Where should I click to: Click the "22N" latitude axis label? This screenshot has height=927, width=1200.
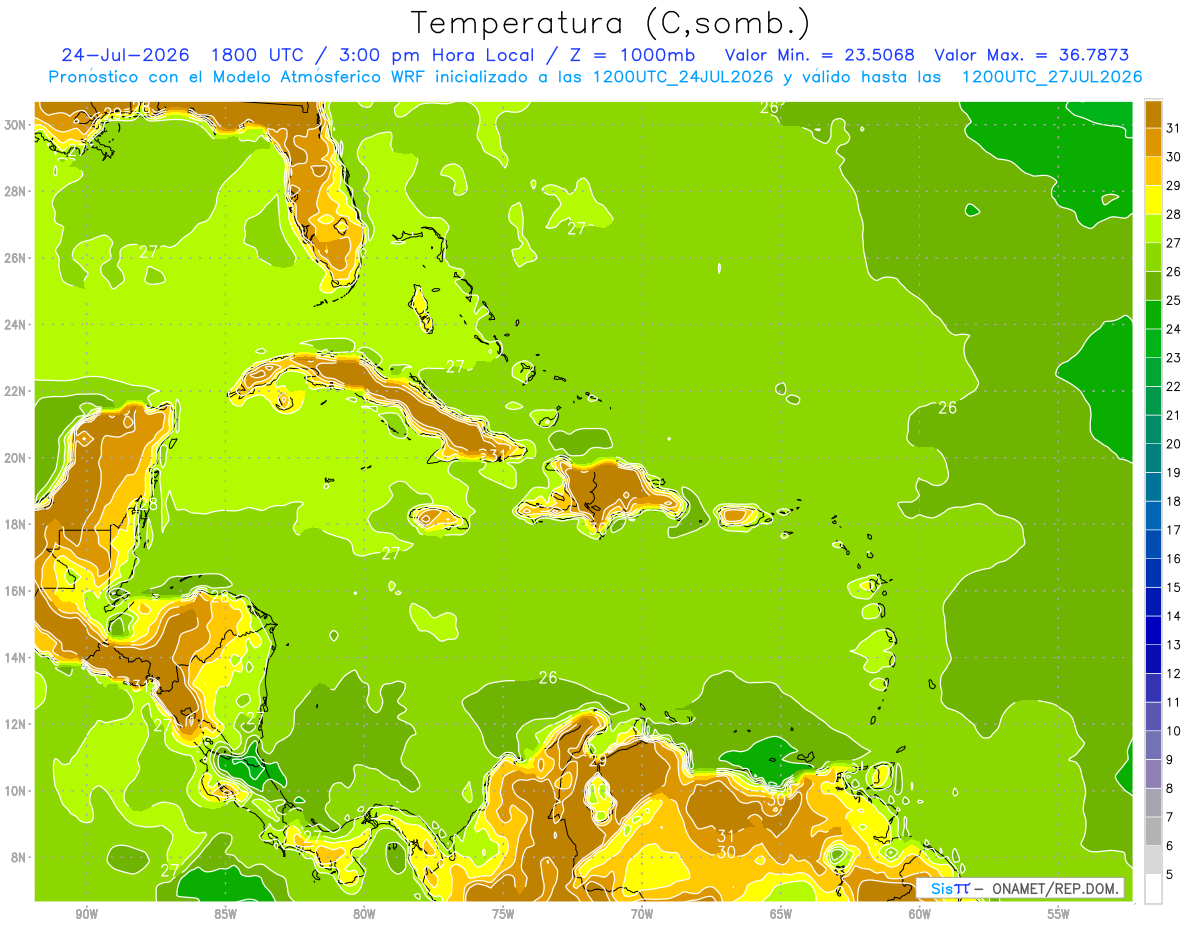tap(16, 391)
